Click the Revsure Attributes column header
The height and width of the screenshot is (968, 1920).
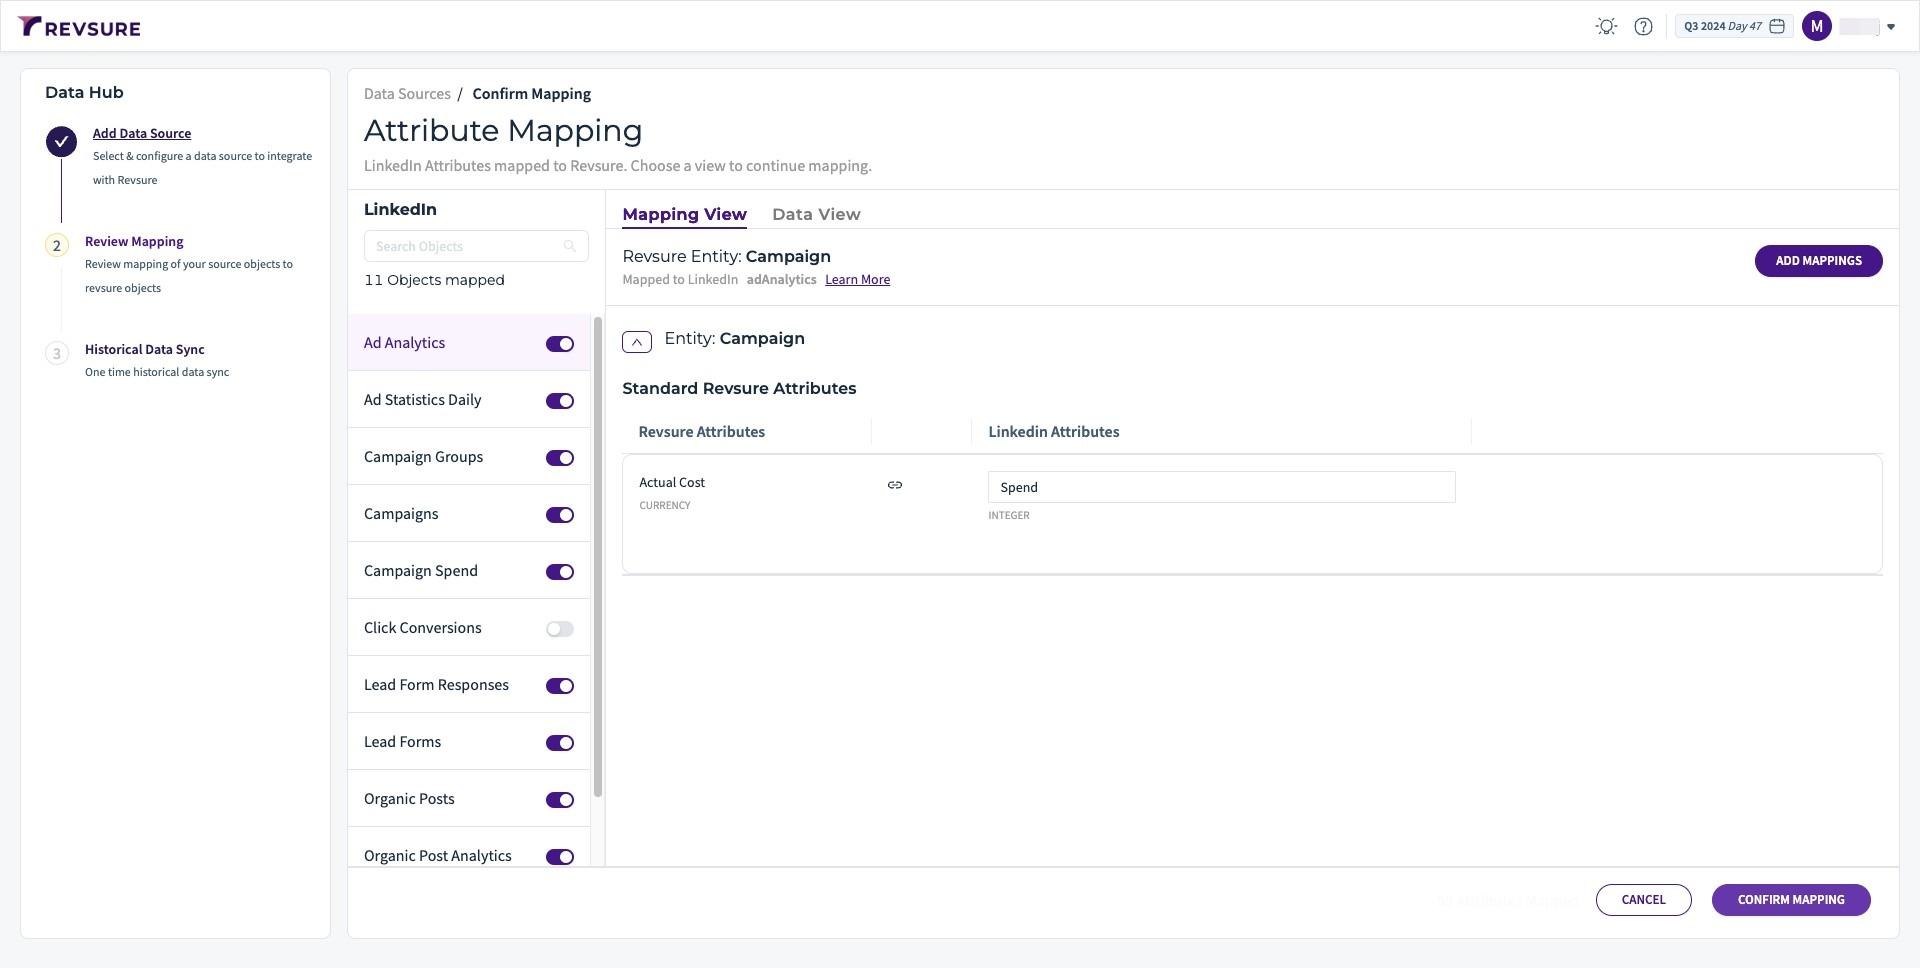(x=702, y=432)
